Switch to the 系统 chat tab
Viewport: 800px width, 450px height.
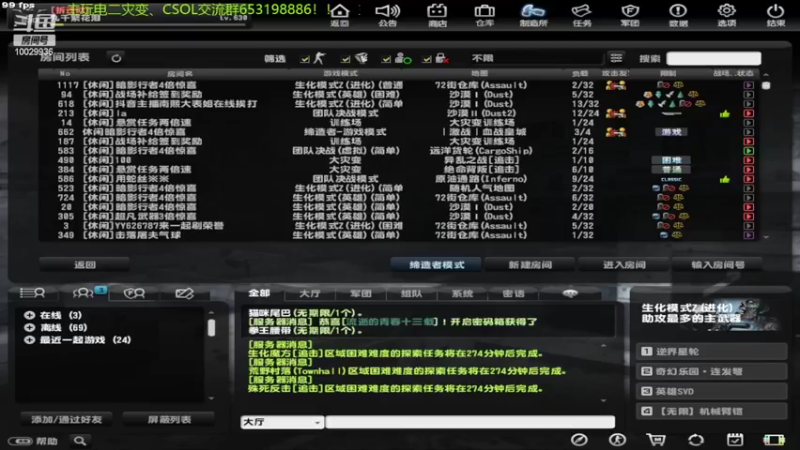pyautogui.click(x=462, y=293)
